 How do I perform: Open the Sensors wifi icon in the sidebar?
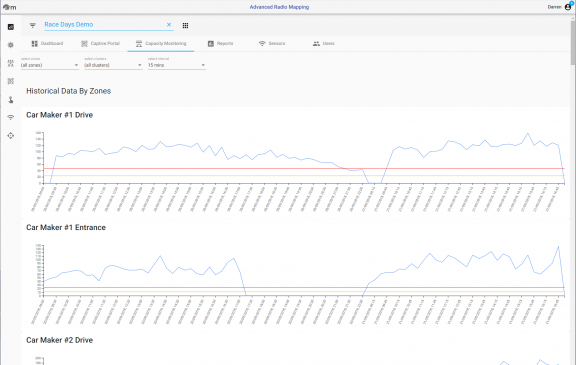coord(11,118)
